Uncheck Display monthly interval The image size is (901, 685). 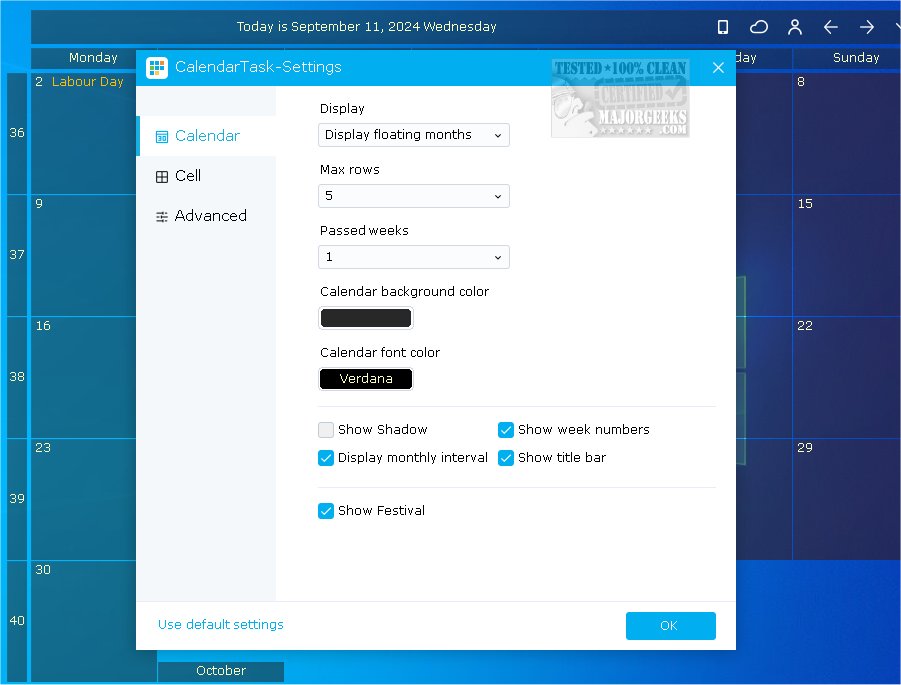(x=326, y=458)
